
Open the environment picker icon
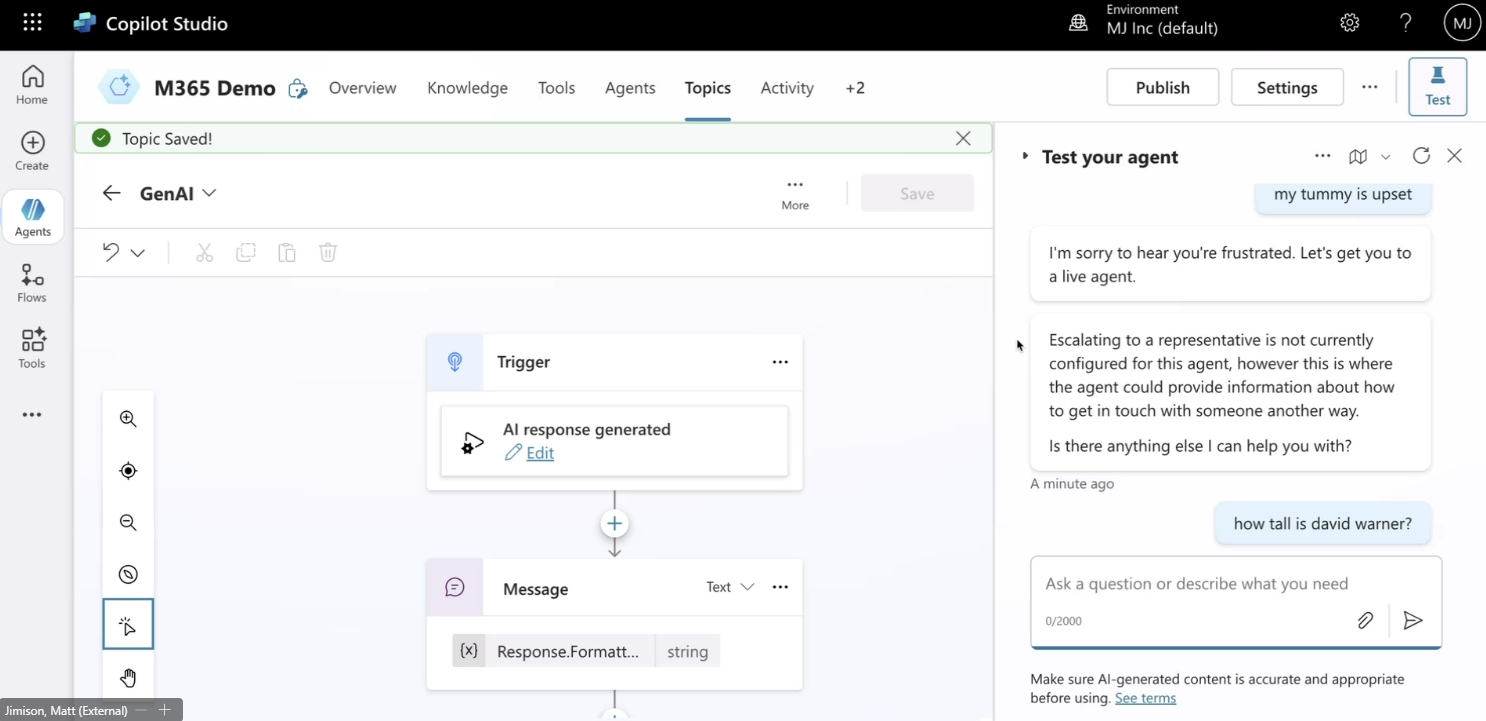coord(1078,23)
